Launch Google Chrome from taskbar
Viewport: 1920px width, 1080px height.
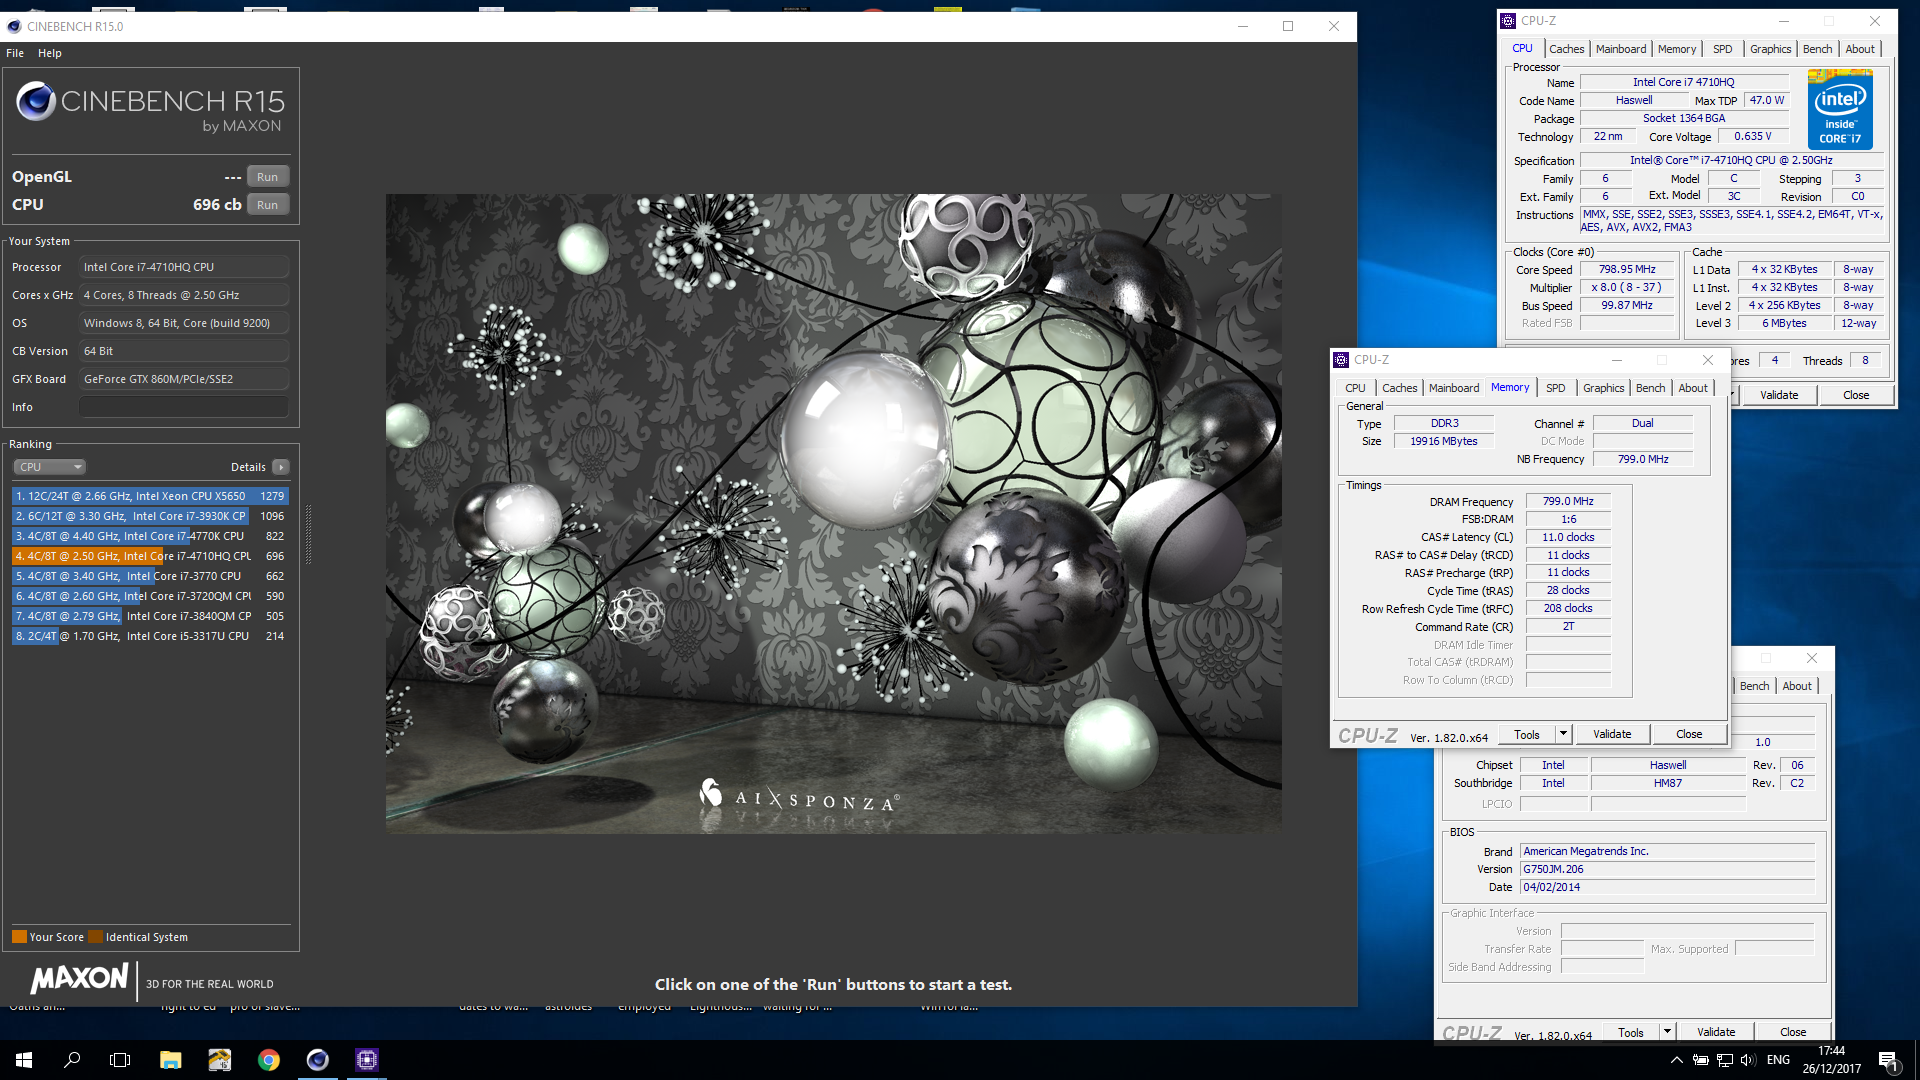pyautogui.click(x=268, y=1060)
